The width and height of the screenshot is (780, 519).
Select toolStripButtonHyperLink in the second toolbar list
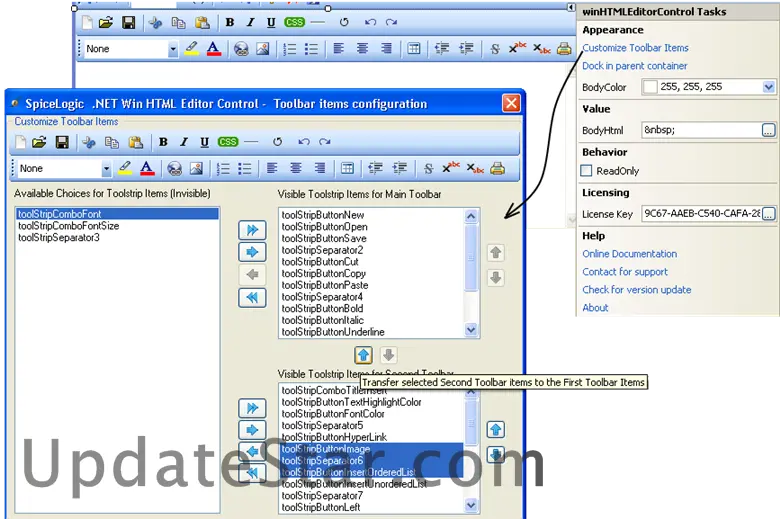[x=372, y=437]
